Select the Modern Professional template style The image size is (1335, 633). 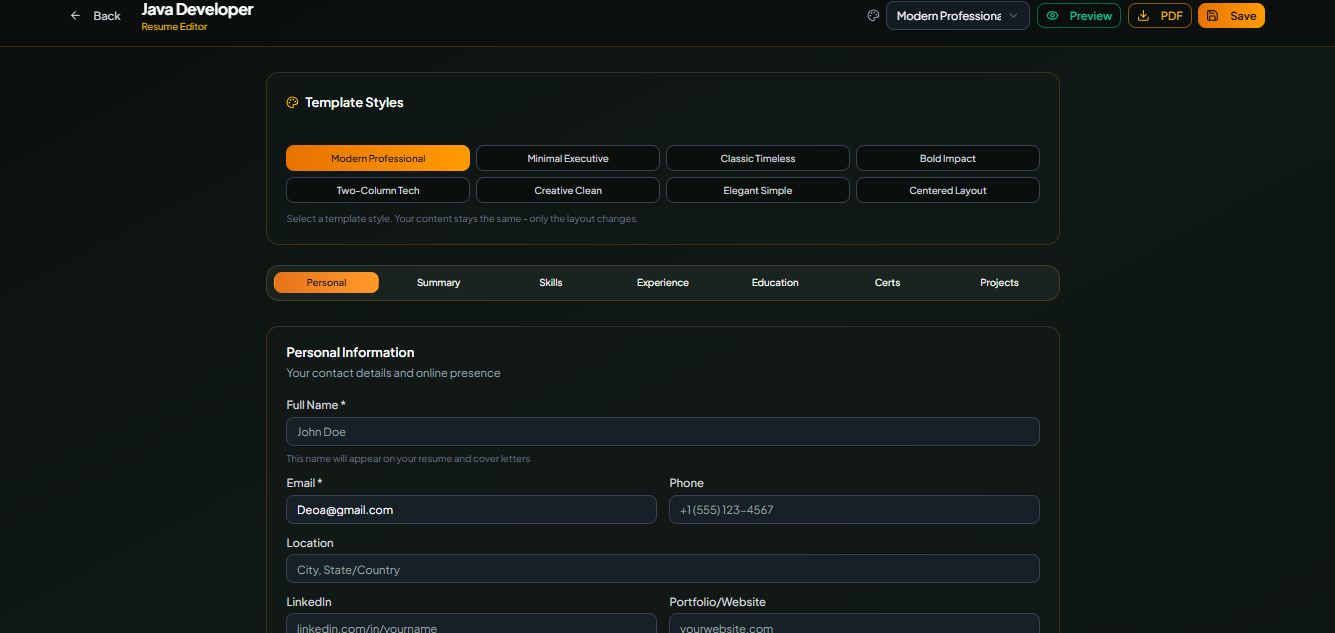(378, 158)
